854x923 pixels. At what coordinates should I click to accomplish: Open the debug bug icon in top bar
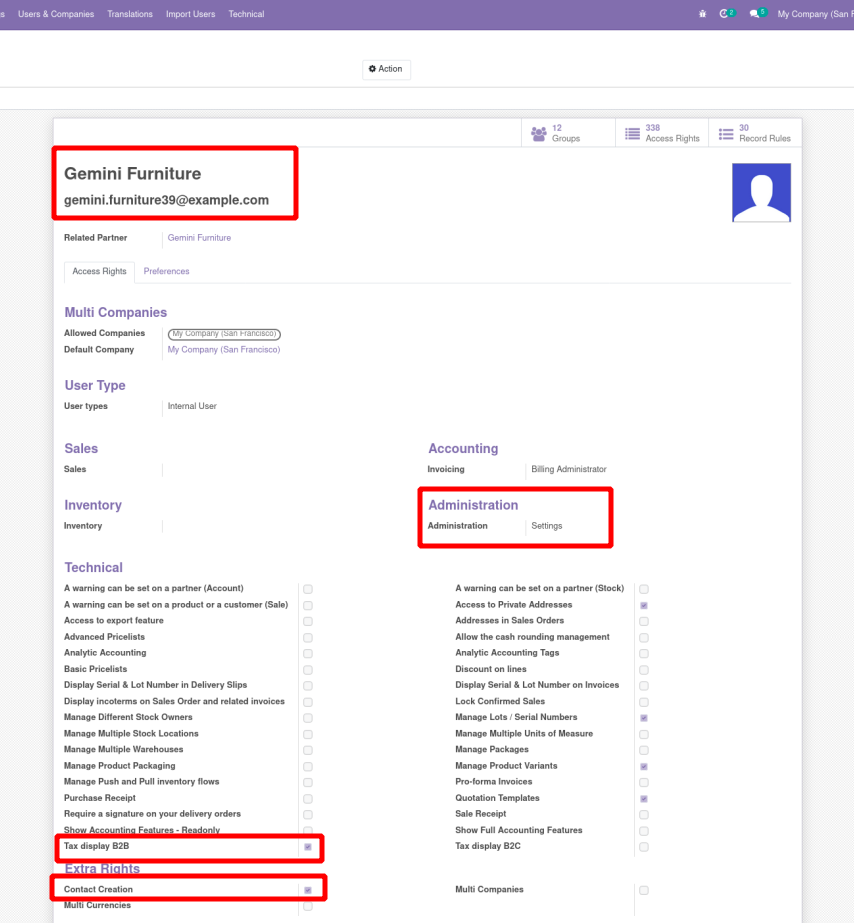tap(702, 14)
